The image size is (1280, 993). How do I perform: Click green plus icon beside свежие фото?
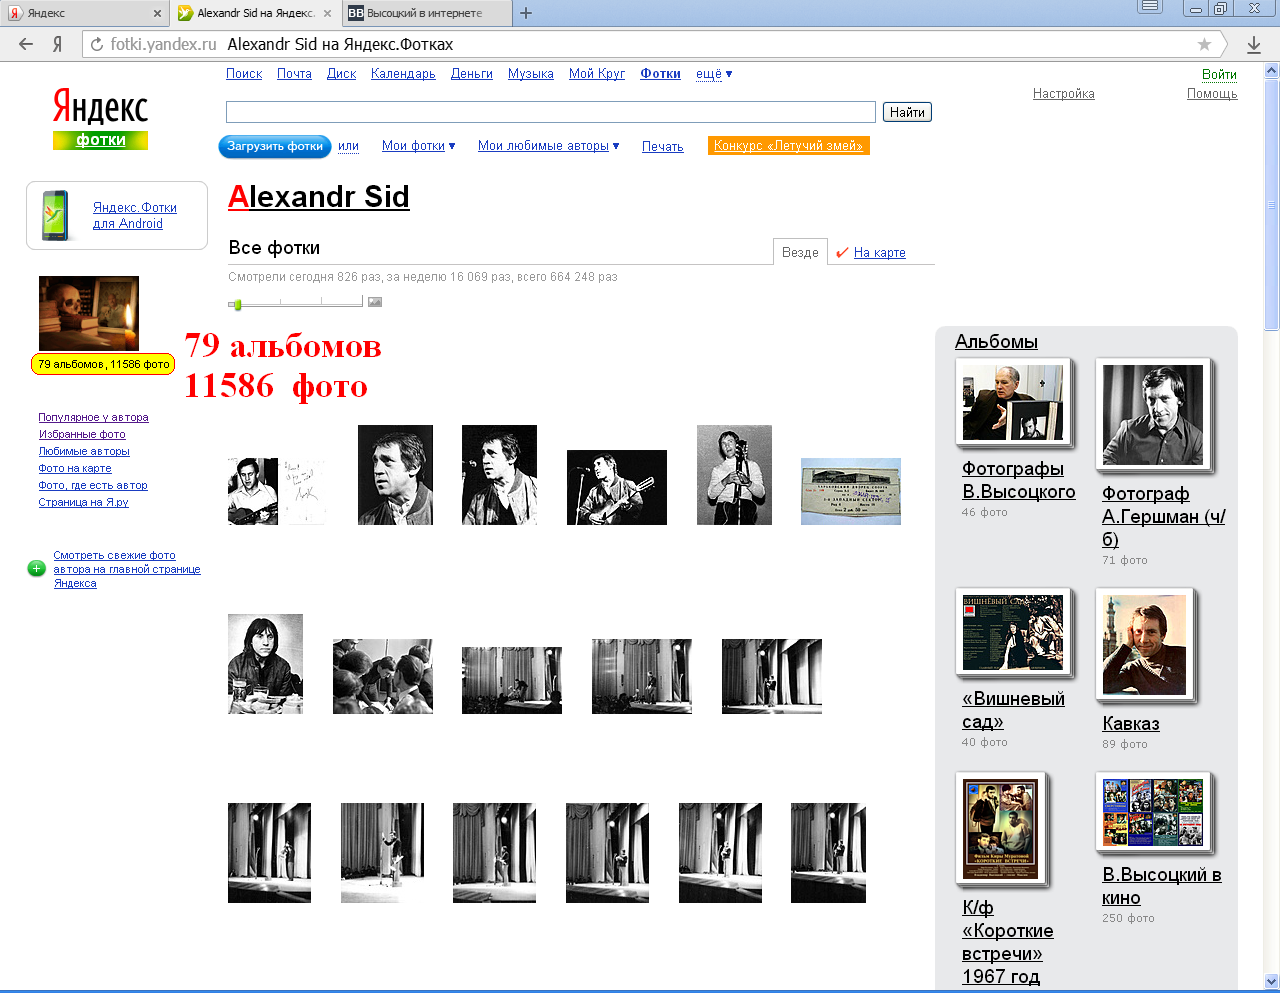pos(36,568)
